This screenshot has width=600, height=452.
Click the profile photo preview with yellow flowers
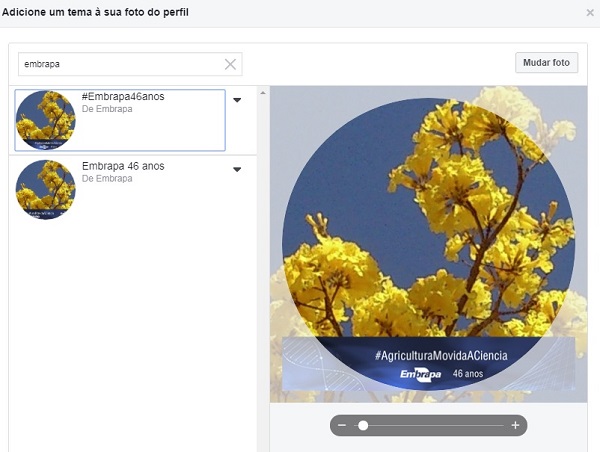(428, 244)
